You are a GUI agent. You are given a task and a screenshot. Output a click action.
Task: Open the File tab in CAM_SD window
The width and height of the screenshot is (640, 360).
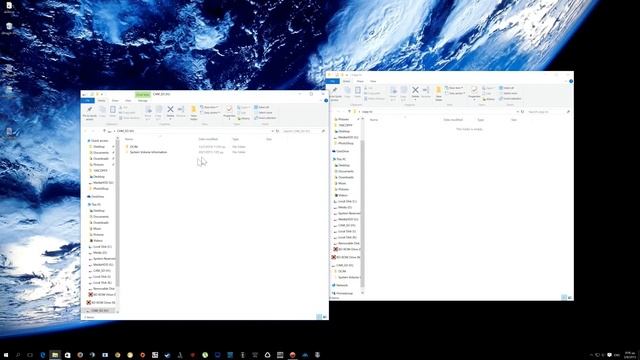point(88,100)
